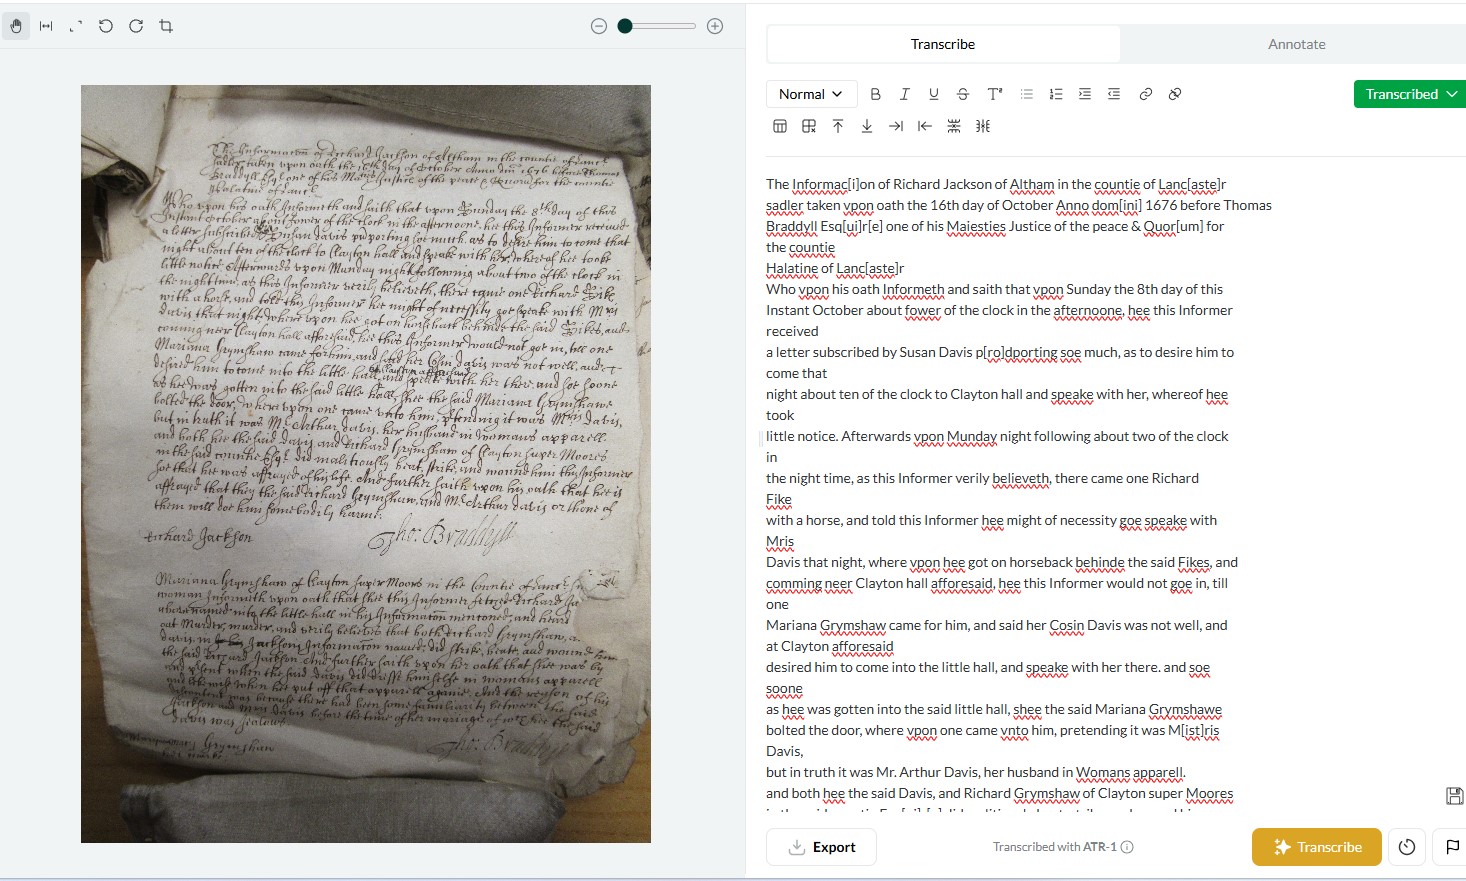Open the version history clock icon
This screenshot has width=1466, height=881.
[1407, 847]
